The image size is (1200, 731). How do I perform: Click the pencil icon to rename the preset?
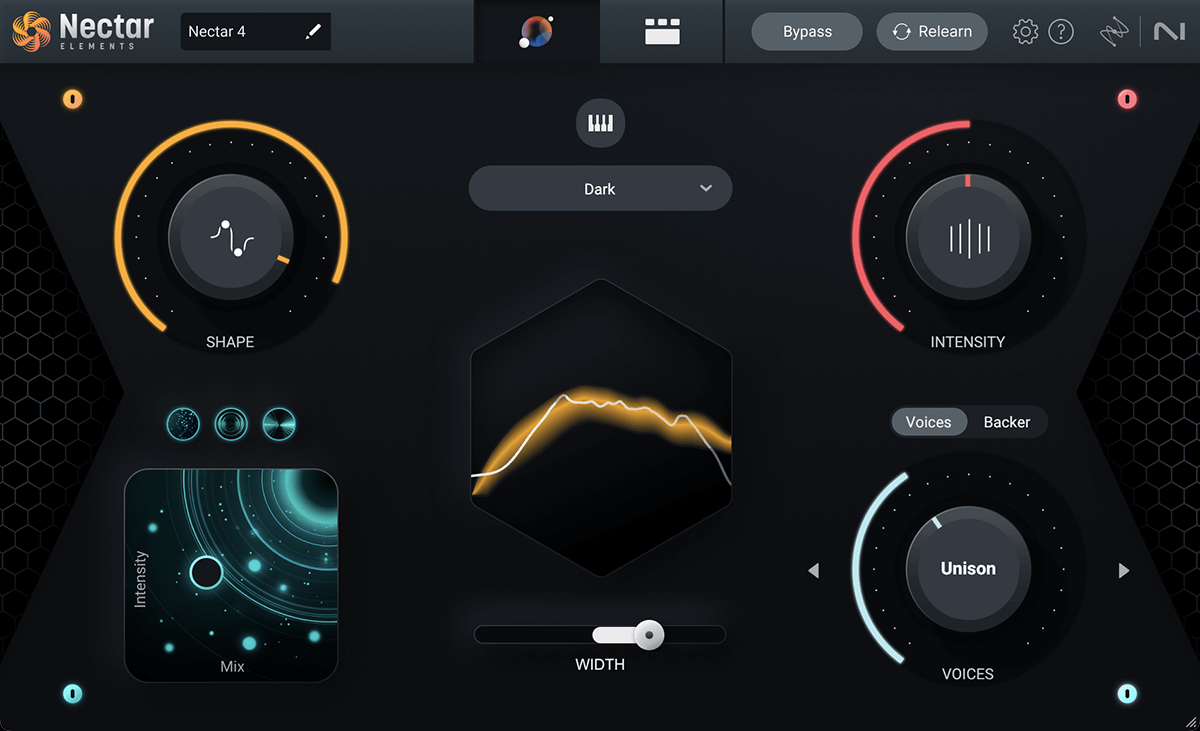[x=313, y=31]
